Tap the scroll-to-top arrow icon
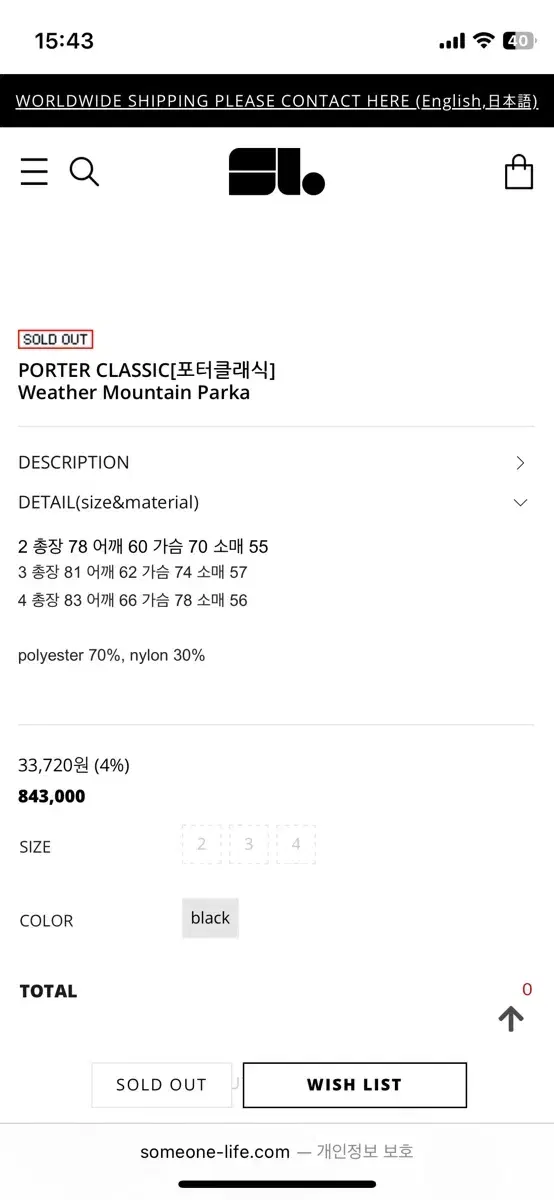 pyautogui.click(x=511, y=1018)
